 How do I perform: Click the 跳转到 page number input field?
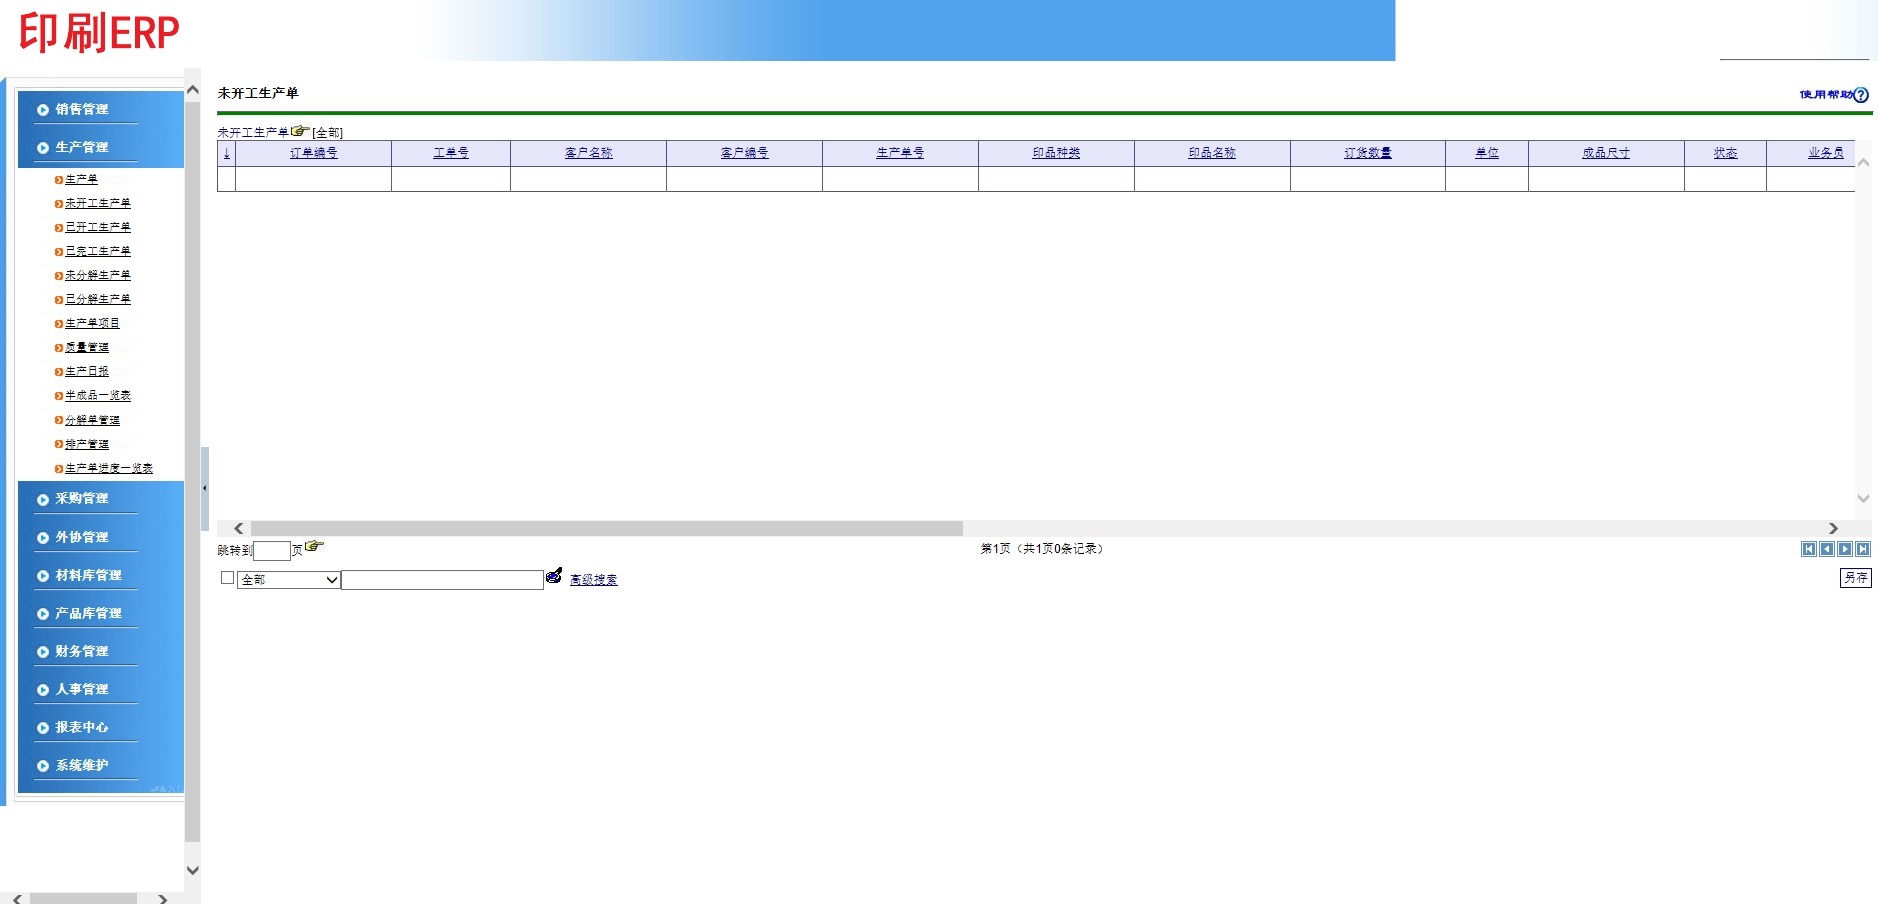tap(271, 551)
